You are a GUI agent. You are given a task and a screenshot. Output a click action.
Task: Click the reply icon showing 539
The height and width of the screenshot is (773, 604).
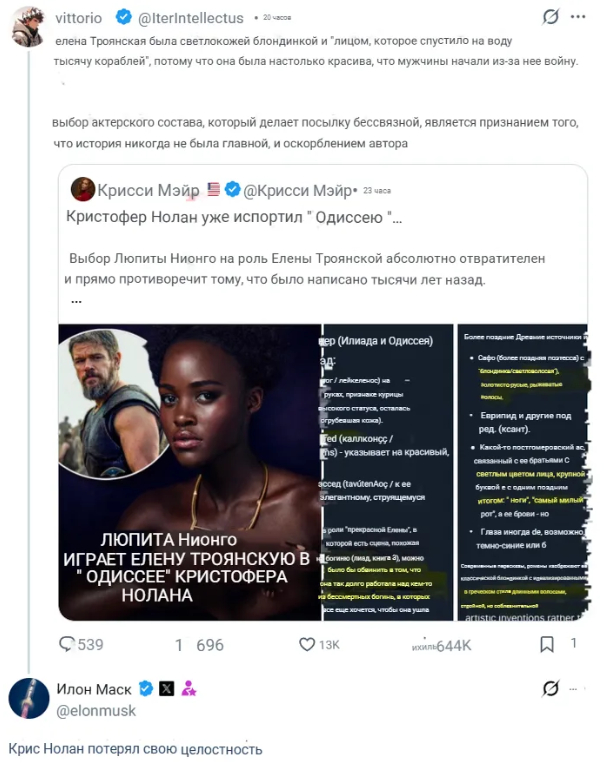tap(68, 645)
